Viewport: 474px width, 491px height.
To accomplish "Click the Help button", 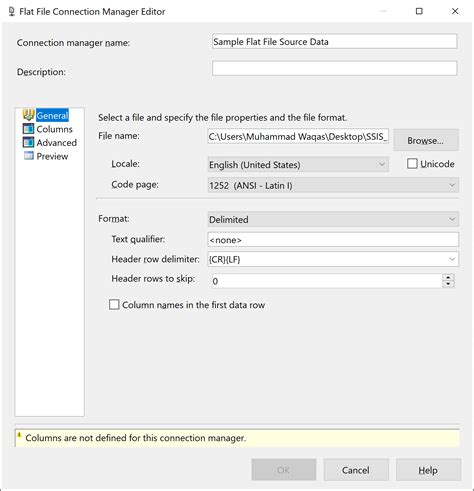I will (428, 470).
